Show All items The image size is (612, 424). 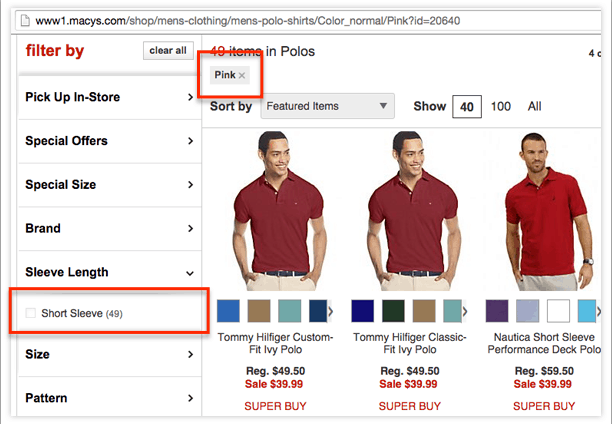pyautogui.click(x=534, y=106)
